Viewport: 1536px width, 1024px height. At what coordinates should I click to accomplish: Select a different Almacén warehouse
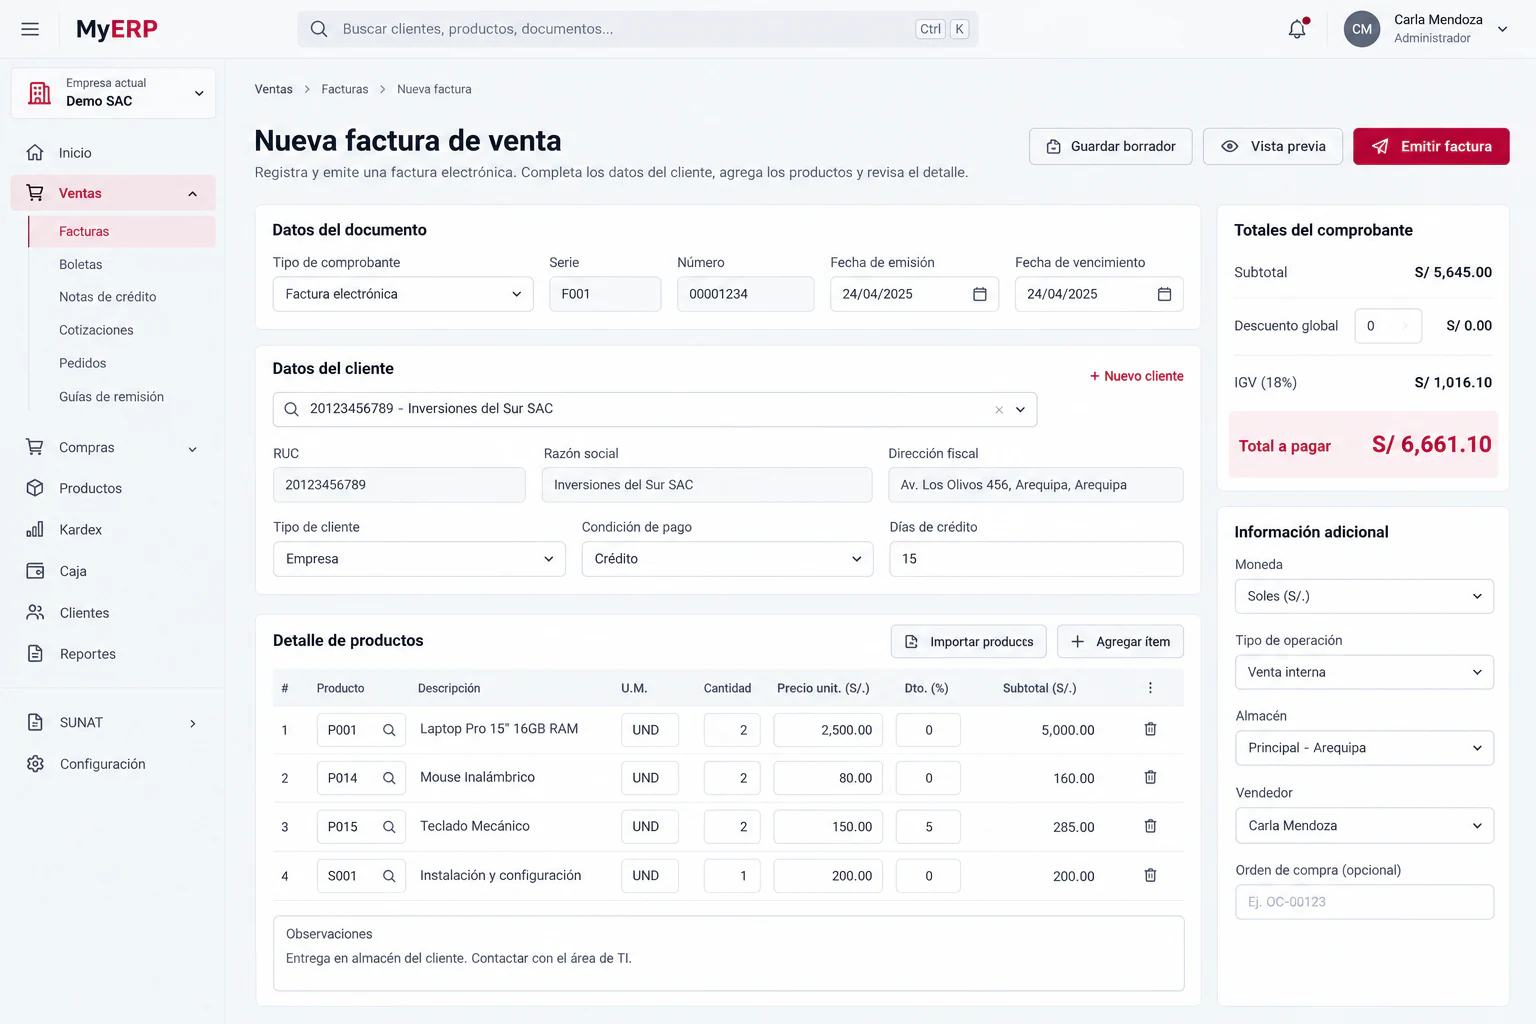coord(1364,748)
